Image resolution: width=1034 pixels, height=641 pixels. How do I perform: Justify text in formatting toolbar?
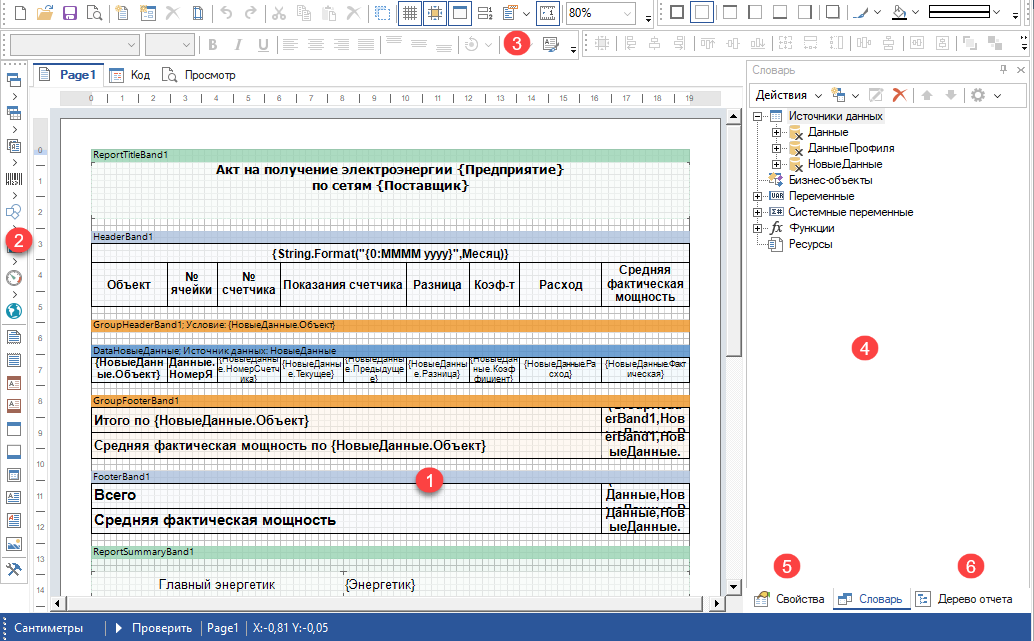tap(366, 45)
